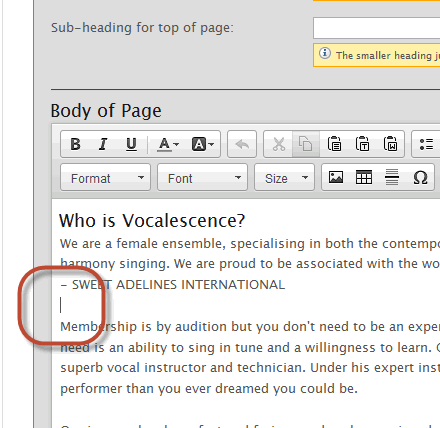Click the 'Membership is by audition' paragraph line
The height and width of the screenshot is (428, 440).
coord(250,327)
